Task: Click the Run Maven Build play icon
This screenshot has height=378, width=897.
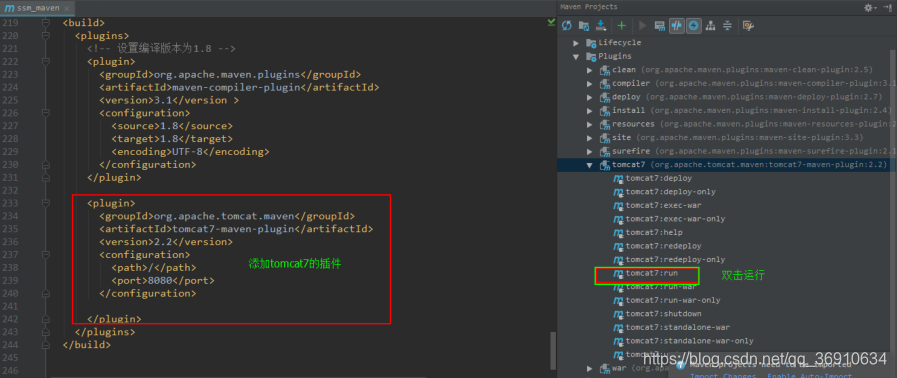Action: pyautogui.click(x=642, y=25)
